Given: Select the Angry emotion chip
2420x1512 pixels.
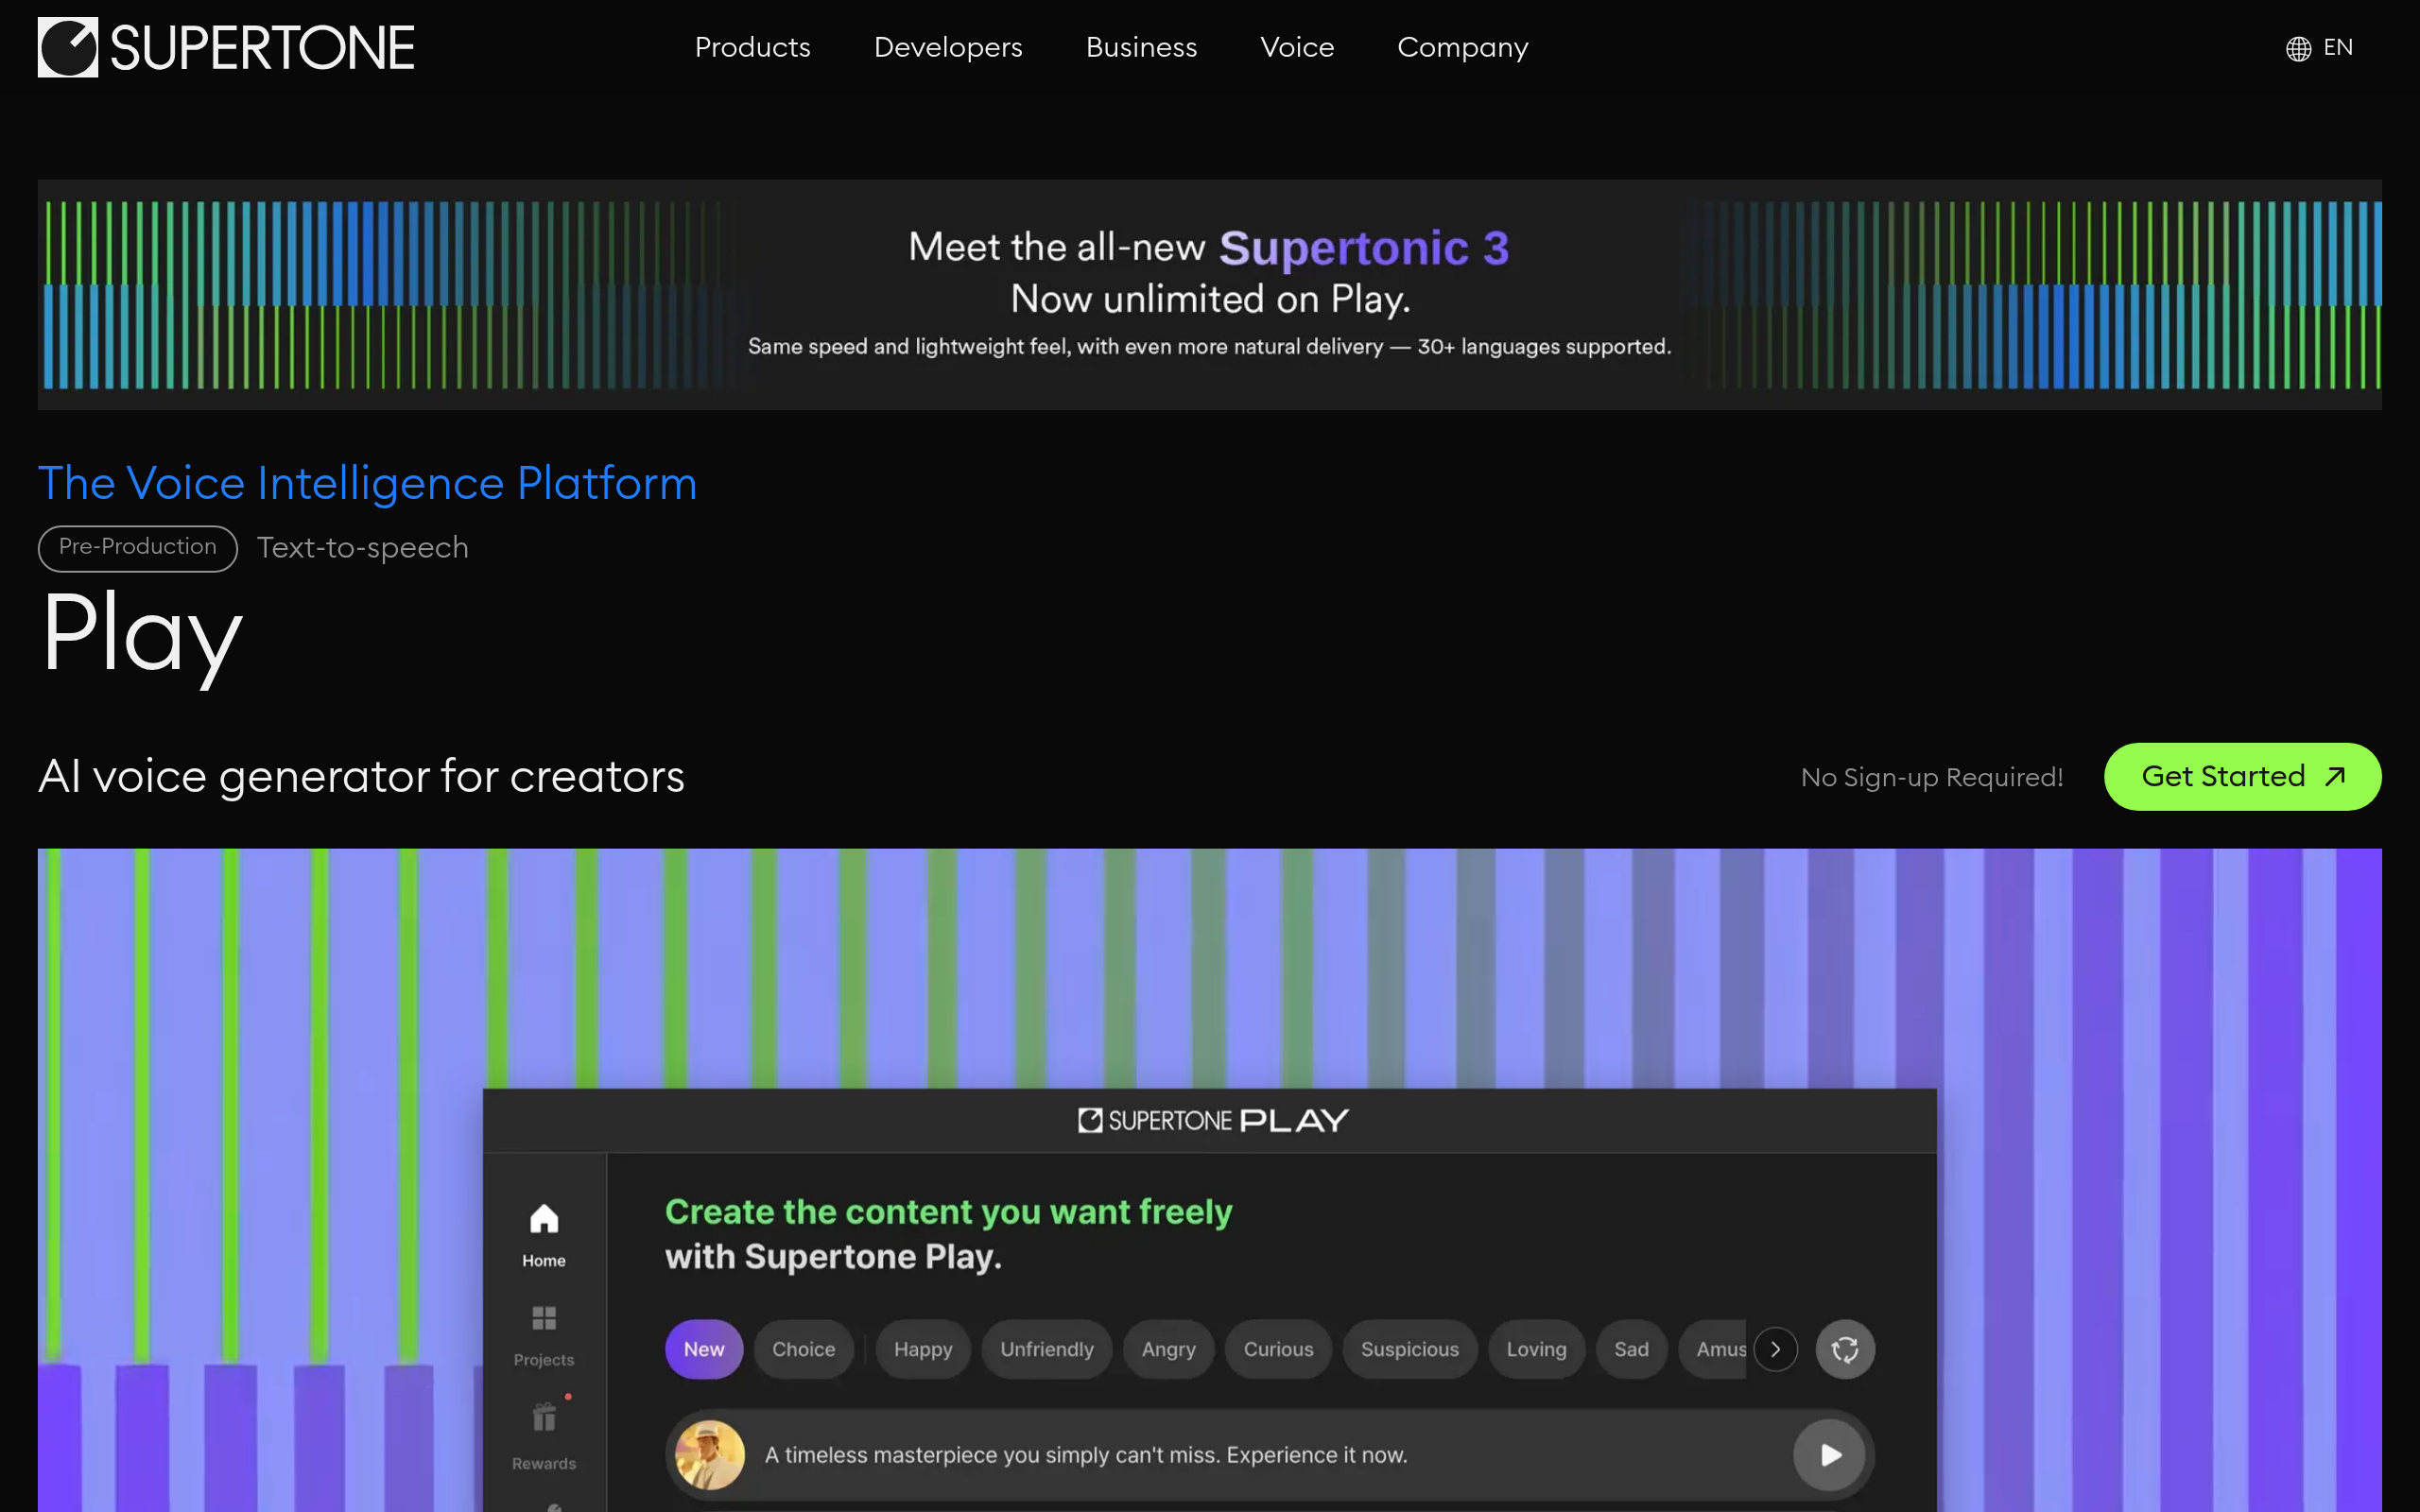Looking at the screenshot, I should pyautogui.click(x=1168, y=1349).
